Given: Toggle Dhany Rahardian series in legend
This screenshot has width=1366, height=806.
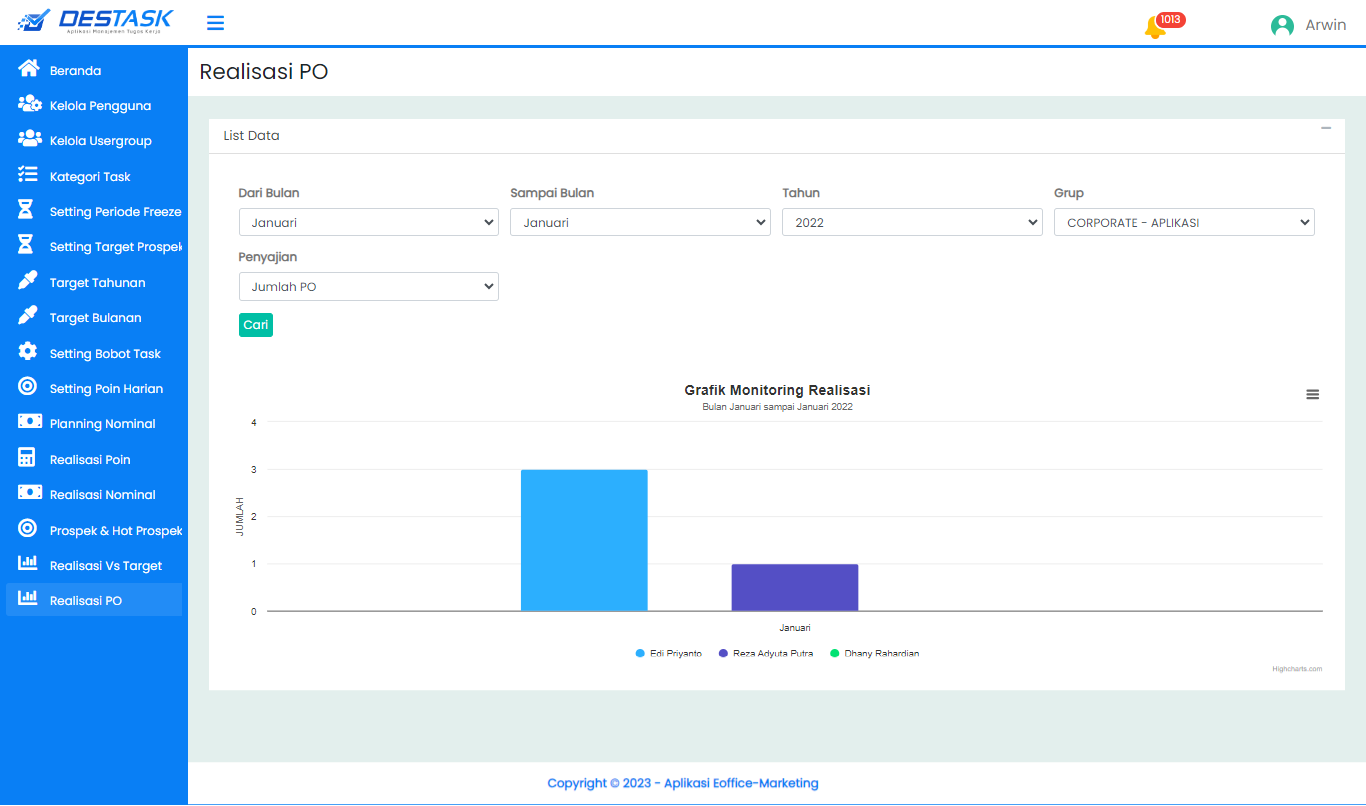Looking at the screenshot, I should (874, 653).
